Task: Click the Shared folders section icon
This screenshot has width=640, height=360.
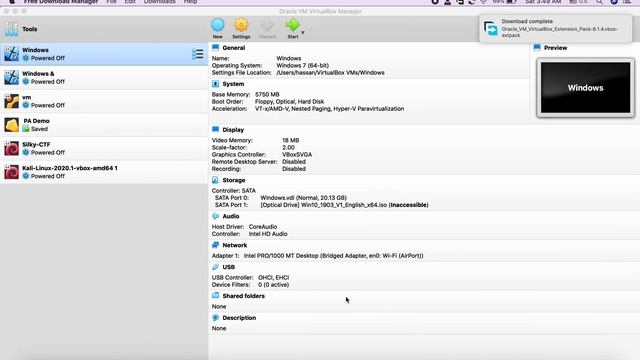Action: [216, 296]
